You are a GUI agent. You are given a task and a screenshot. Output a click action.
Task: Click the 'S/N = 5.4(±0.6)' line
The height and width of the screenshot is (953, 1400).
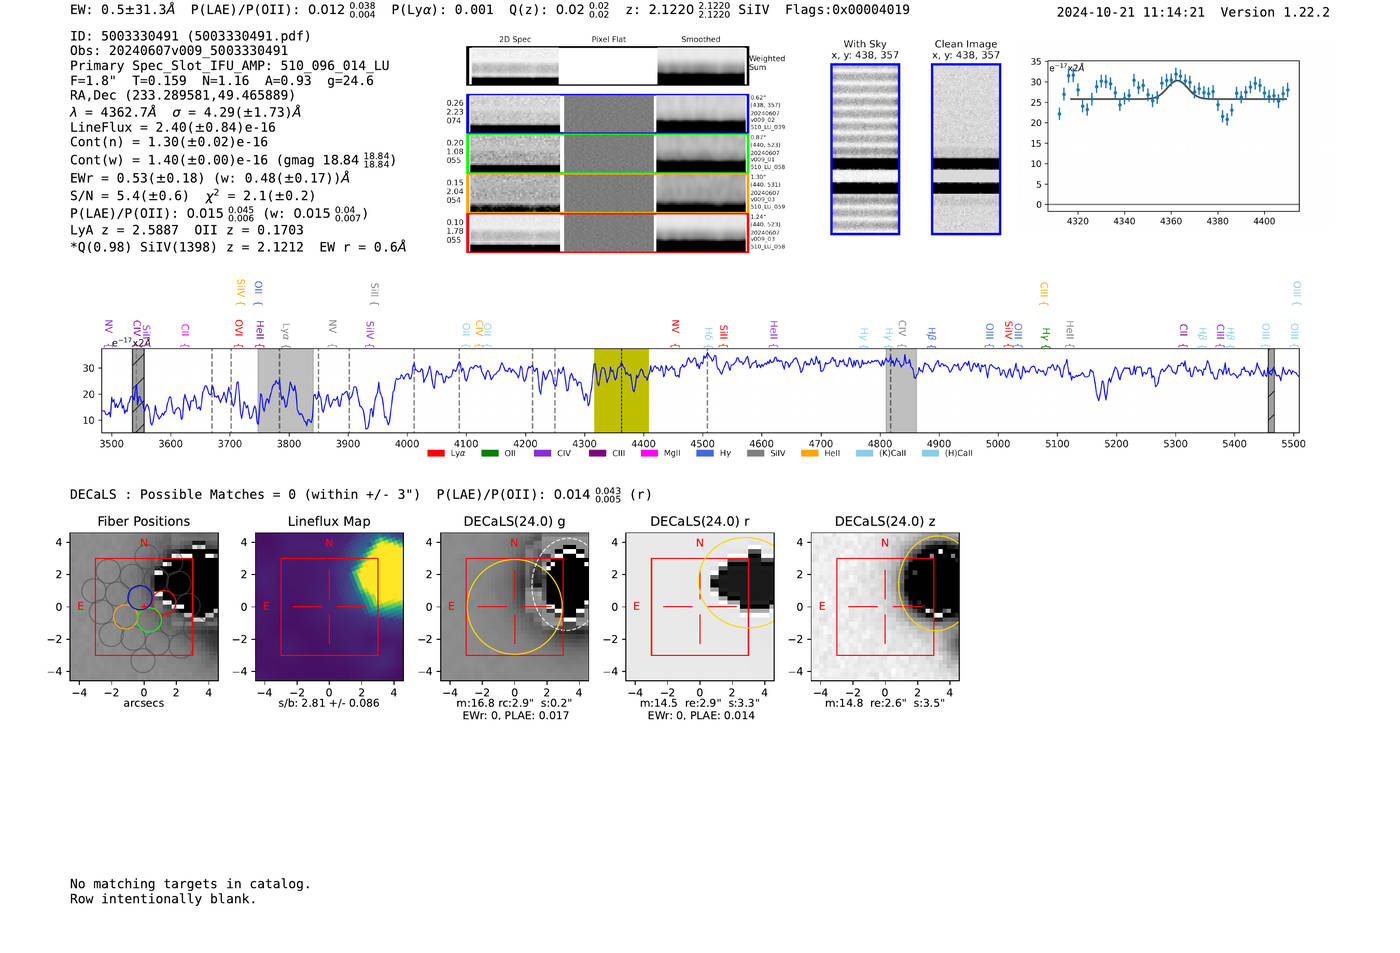pyautogui.click(x=192, y=195)
